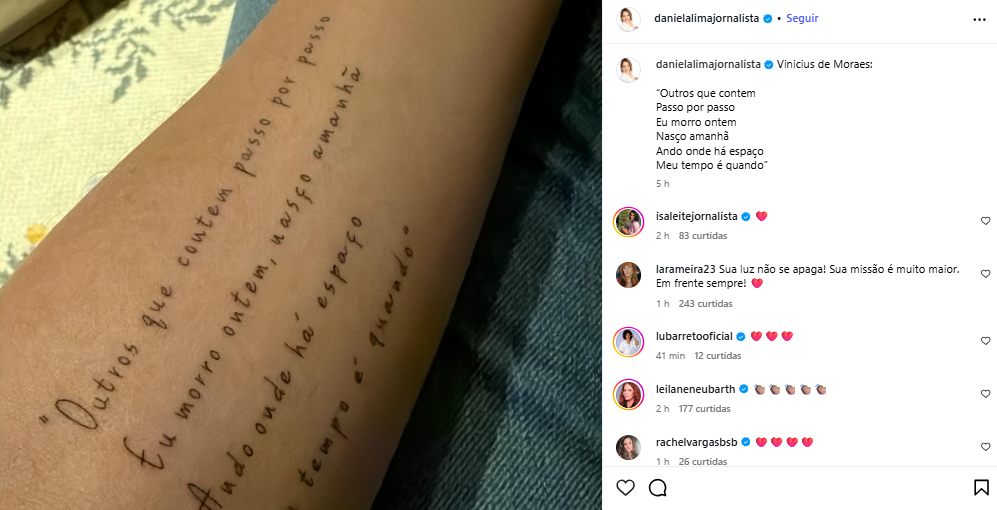Screen dimensions: 997x510
Task: Open leilaneneubarth's story ring avatar
Action: 628,395
